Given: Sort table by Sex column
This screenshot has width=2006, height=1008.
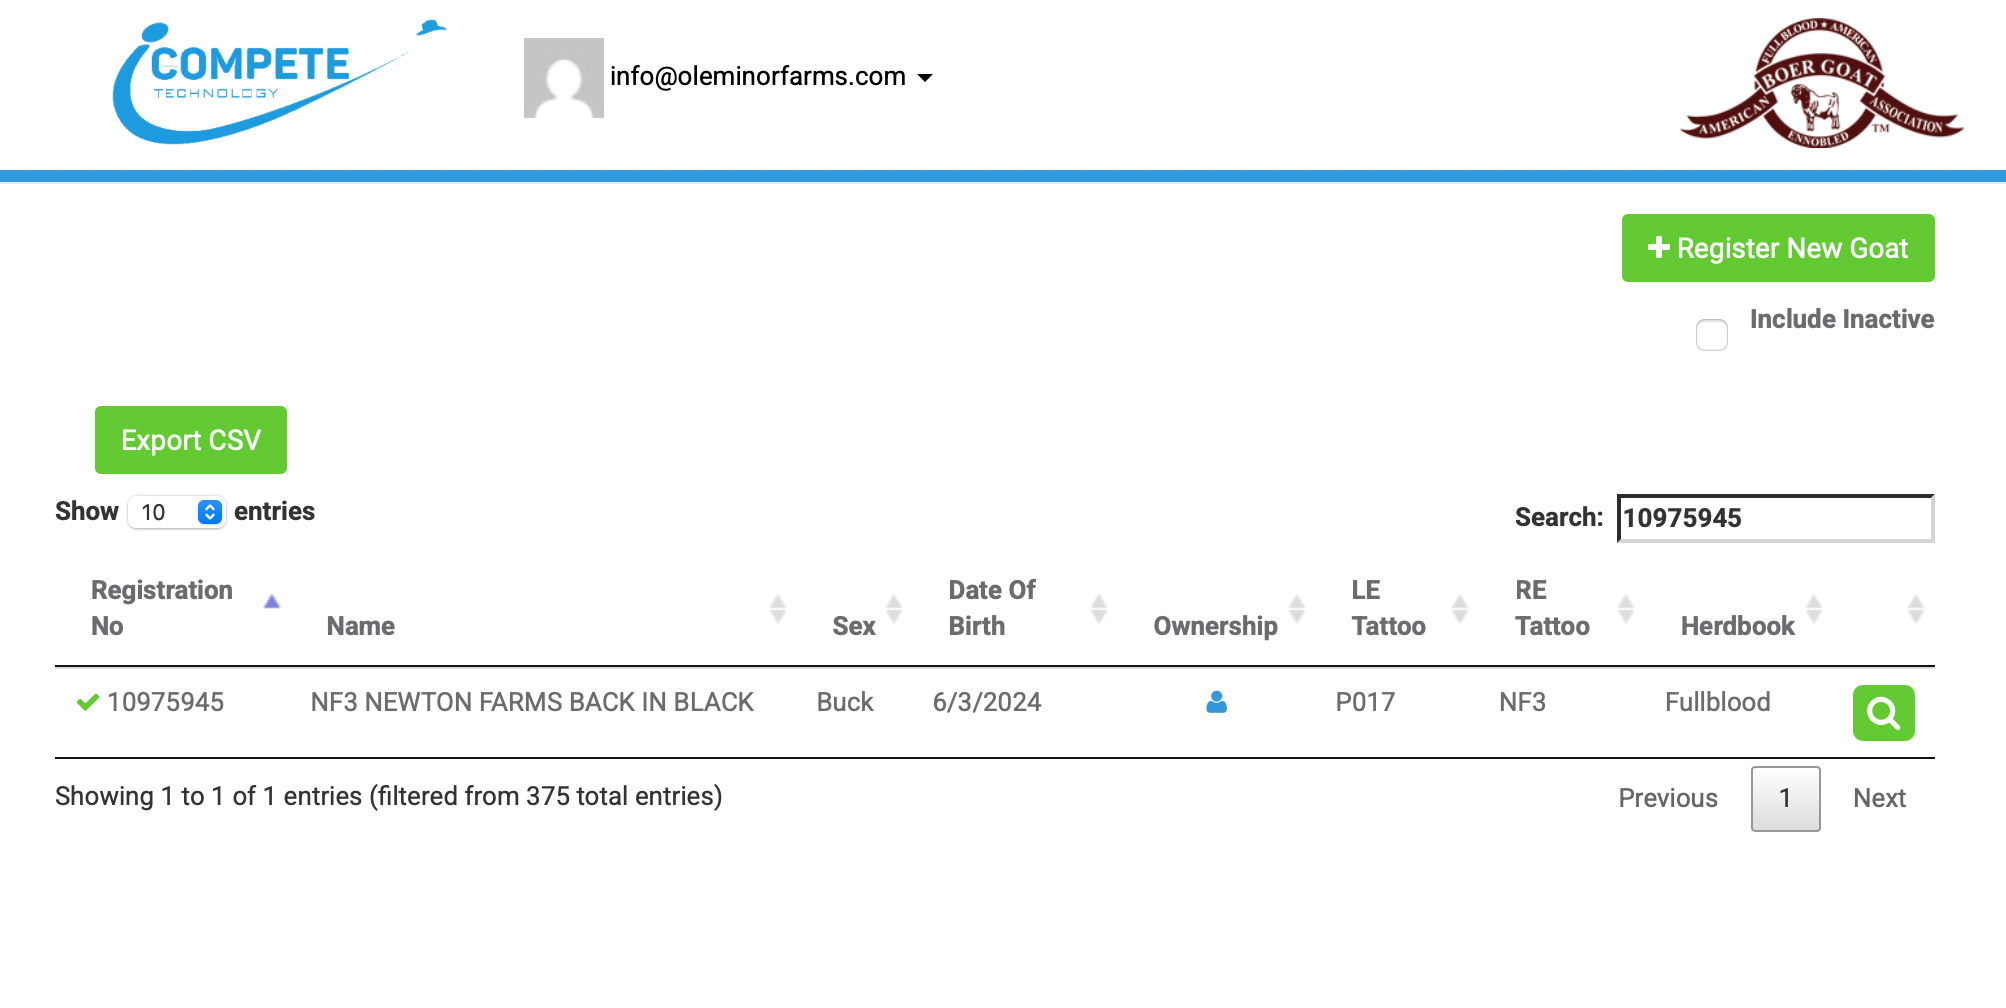Looking at the screenshot, I should click(853, 626).
